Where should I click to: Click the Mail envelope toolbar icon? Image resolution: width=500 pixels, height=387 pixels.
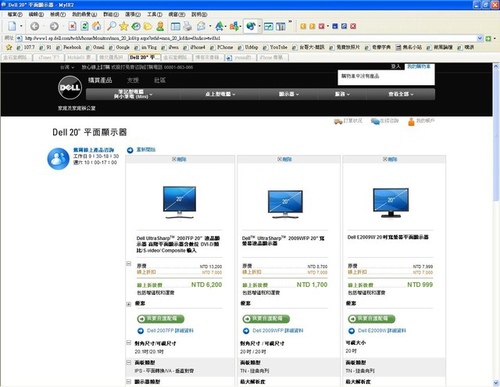coord(201,26)
